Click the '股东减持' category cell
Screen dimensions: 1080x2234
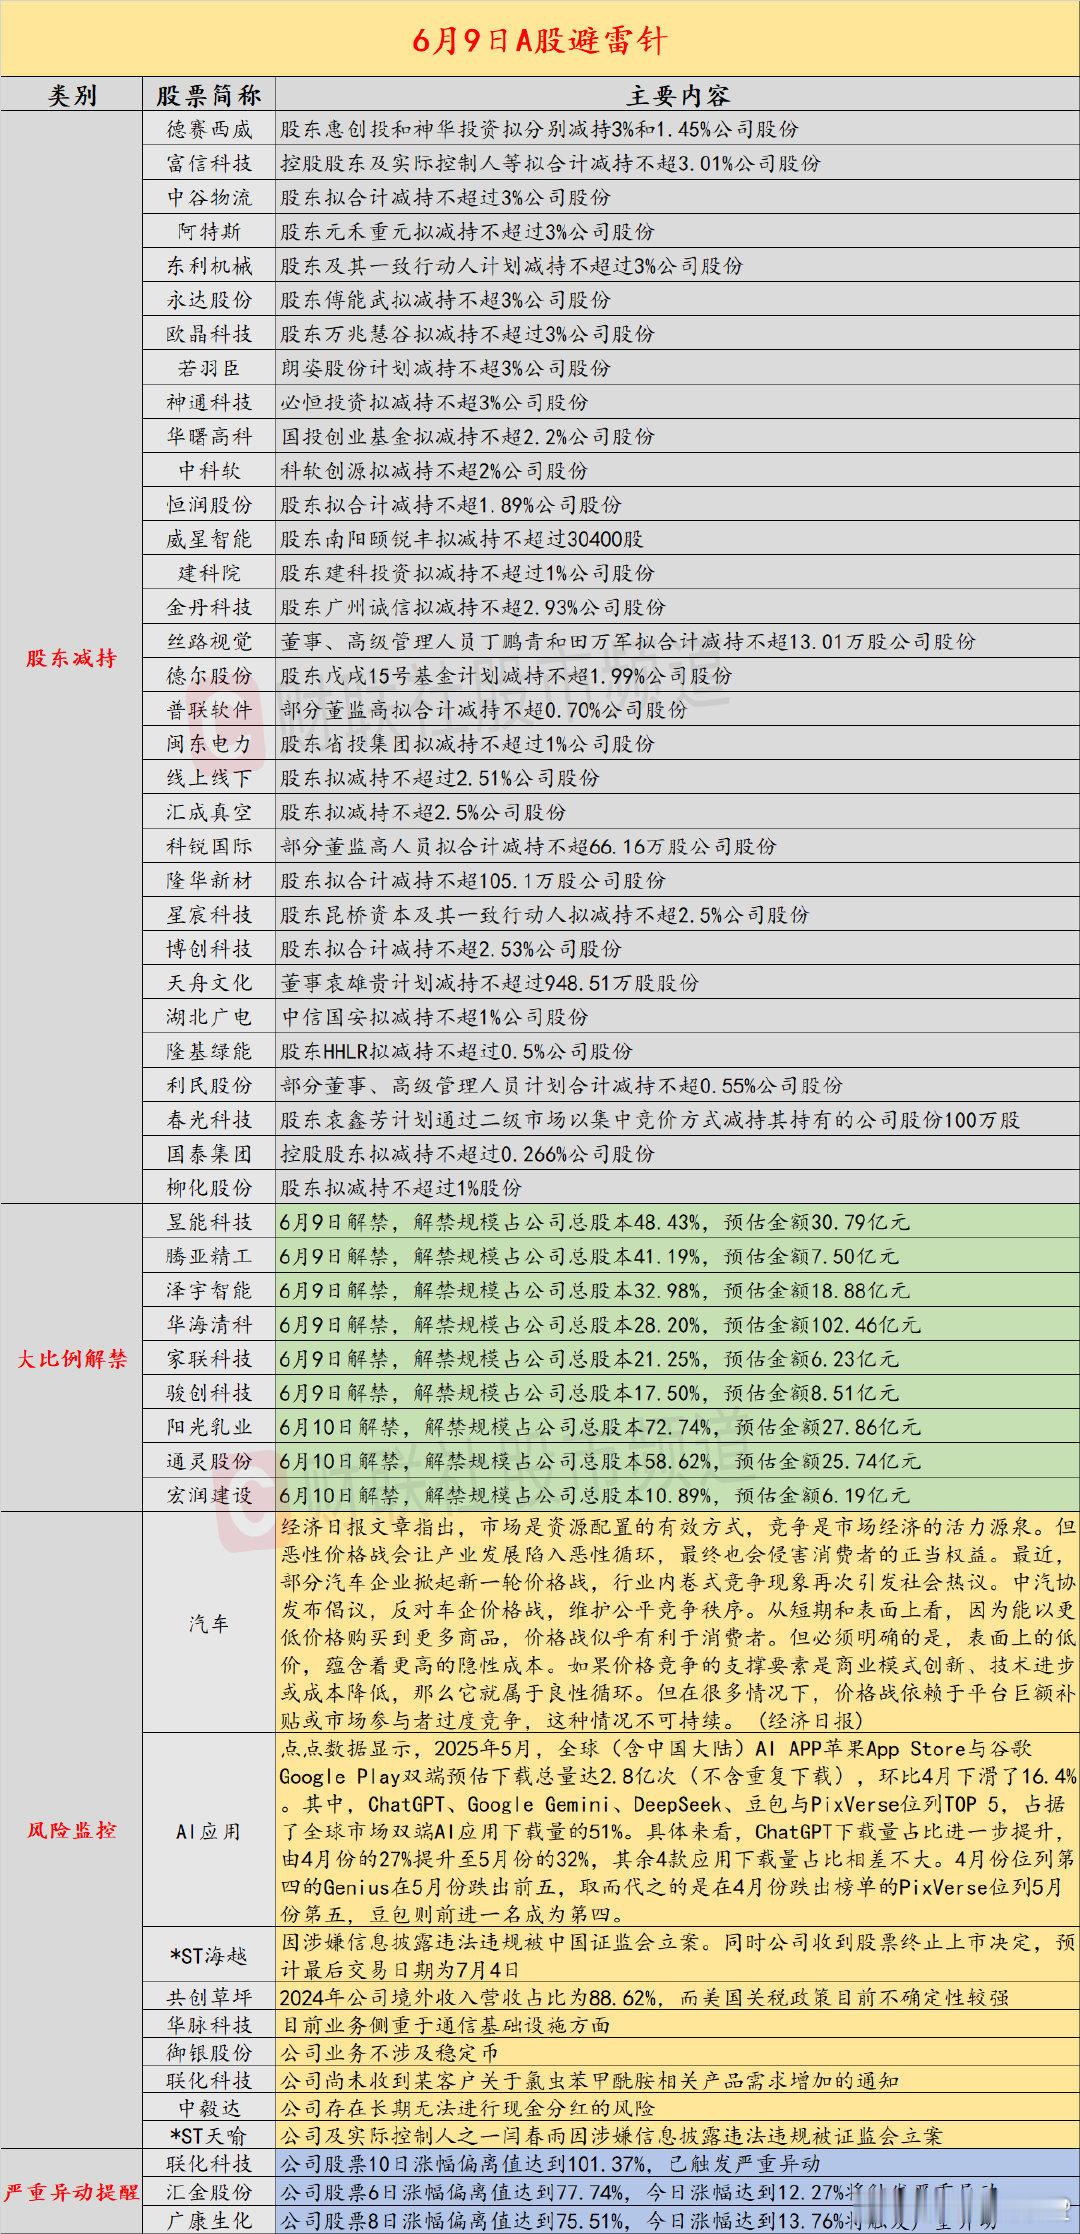coord(71,657)
